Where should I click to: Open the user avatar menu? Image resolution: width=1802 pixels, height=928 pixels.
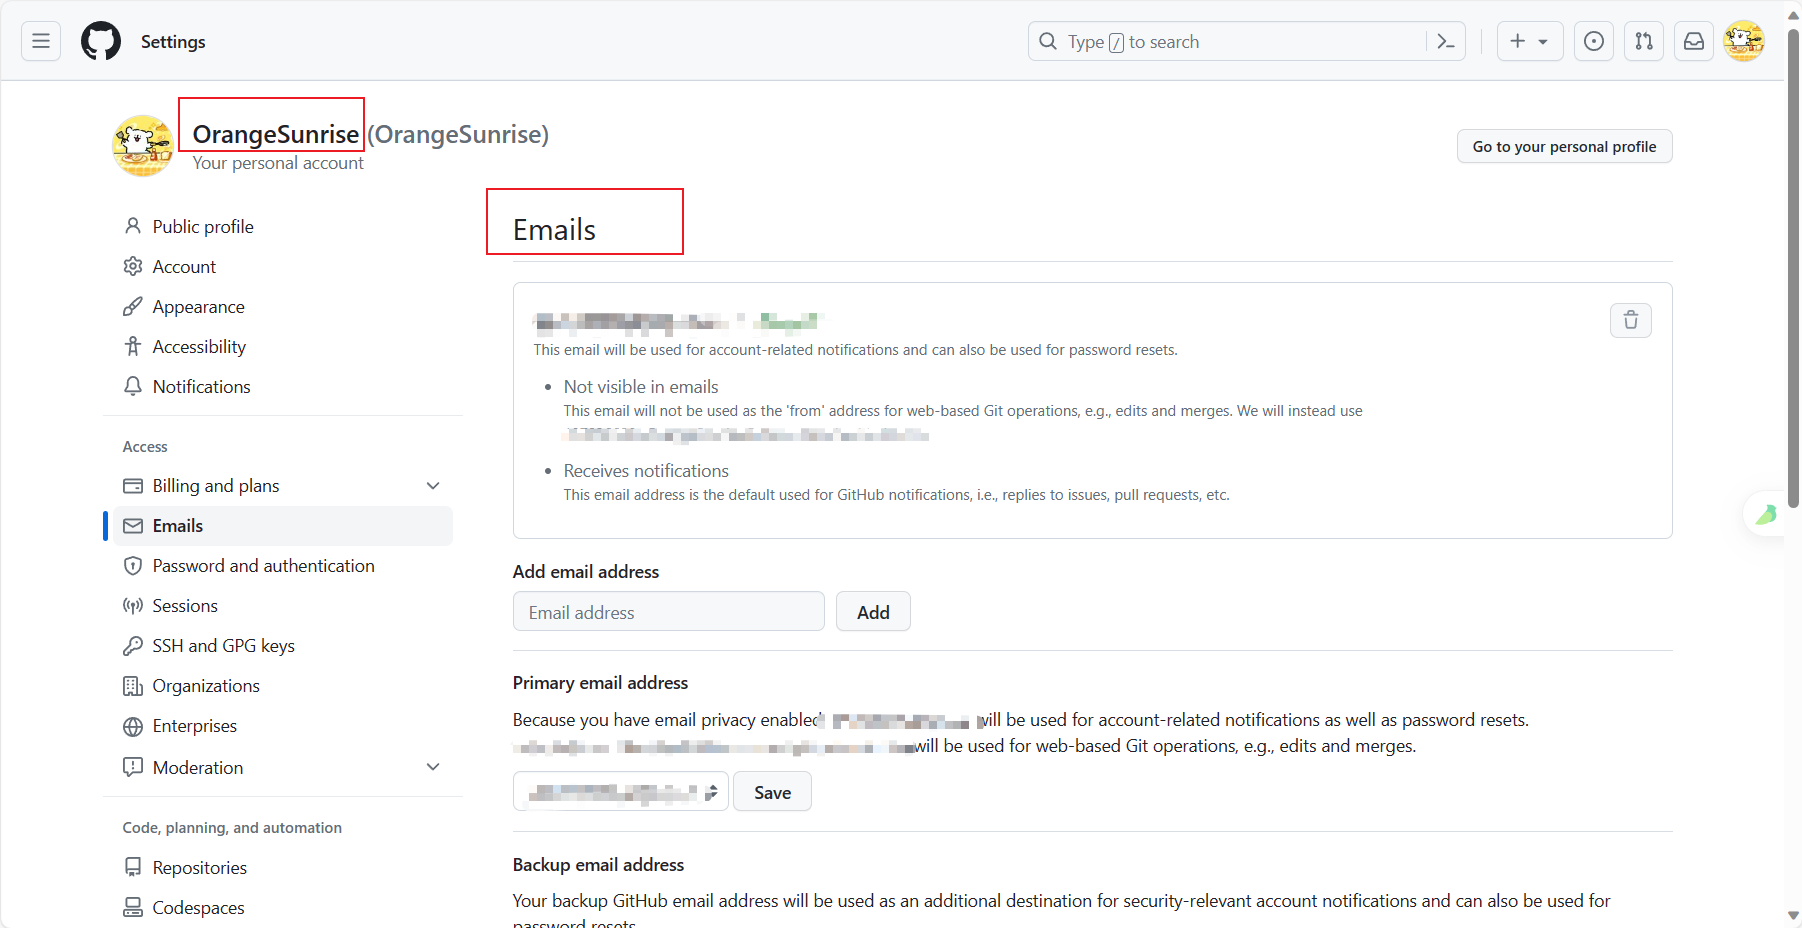click(1744, 41)
